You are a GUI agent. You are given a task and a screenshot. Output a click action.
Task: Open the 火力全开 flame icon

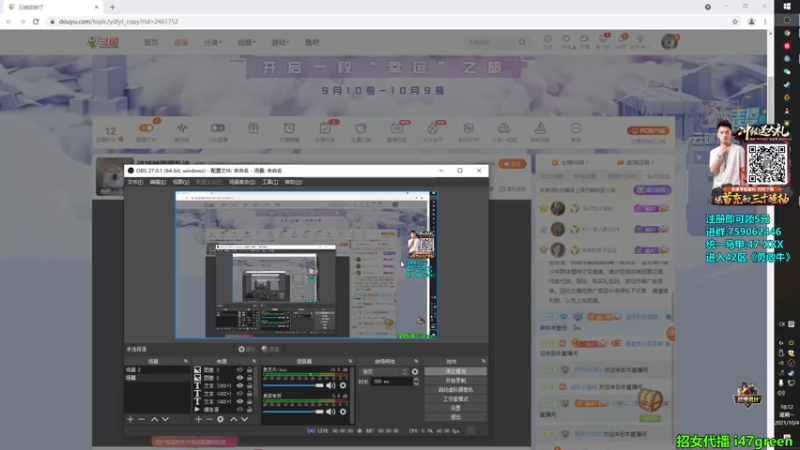[433, 128]
